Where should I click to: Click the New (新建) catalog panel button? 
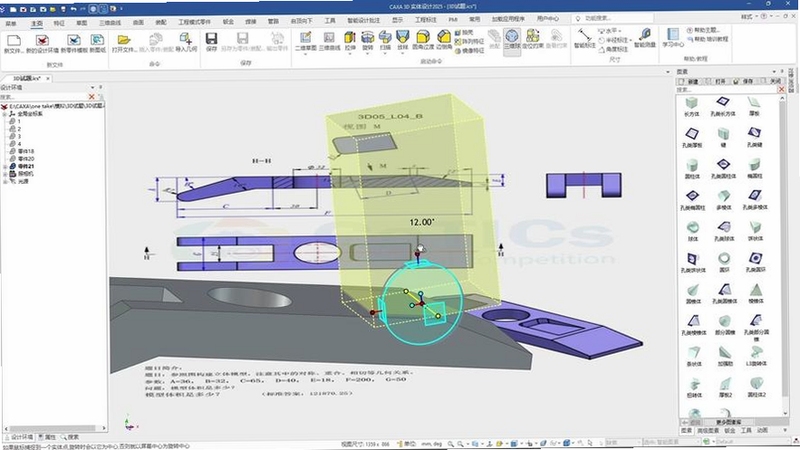click(689, 82)
